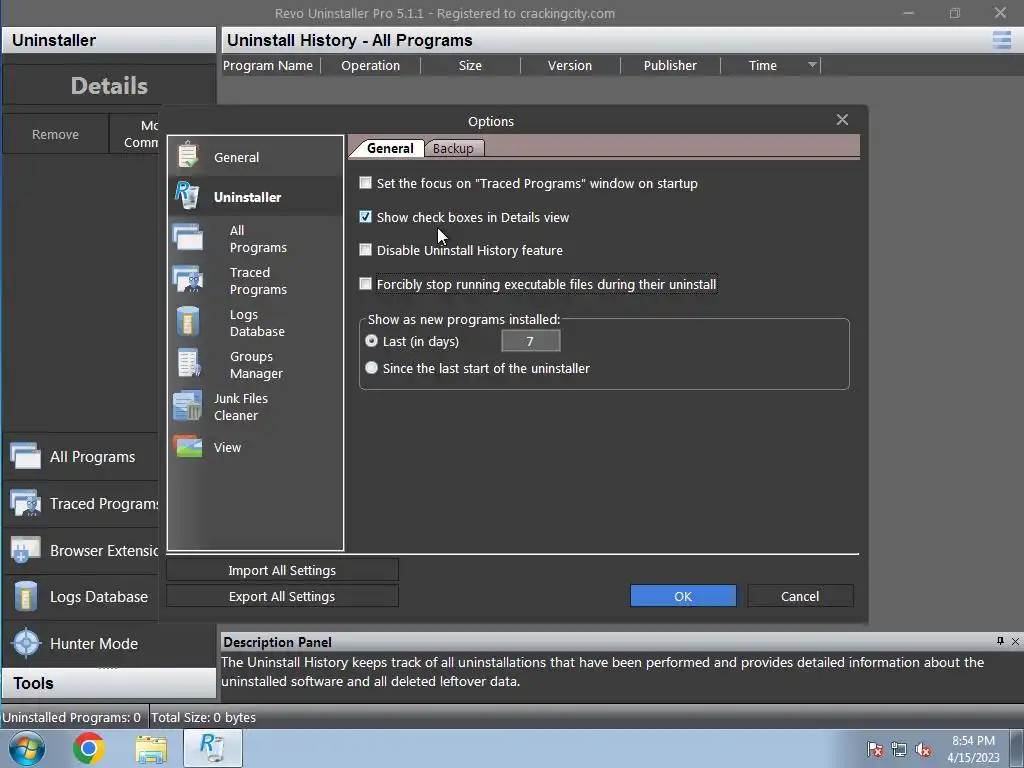Screen dimensions: 1024x768
Task: Click Export All Settings button
Action: click(x=282, y=596)
